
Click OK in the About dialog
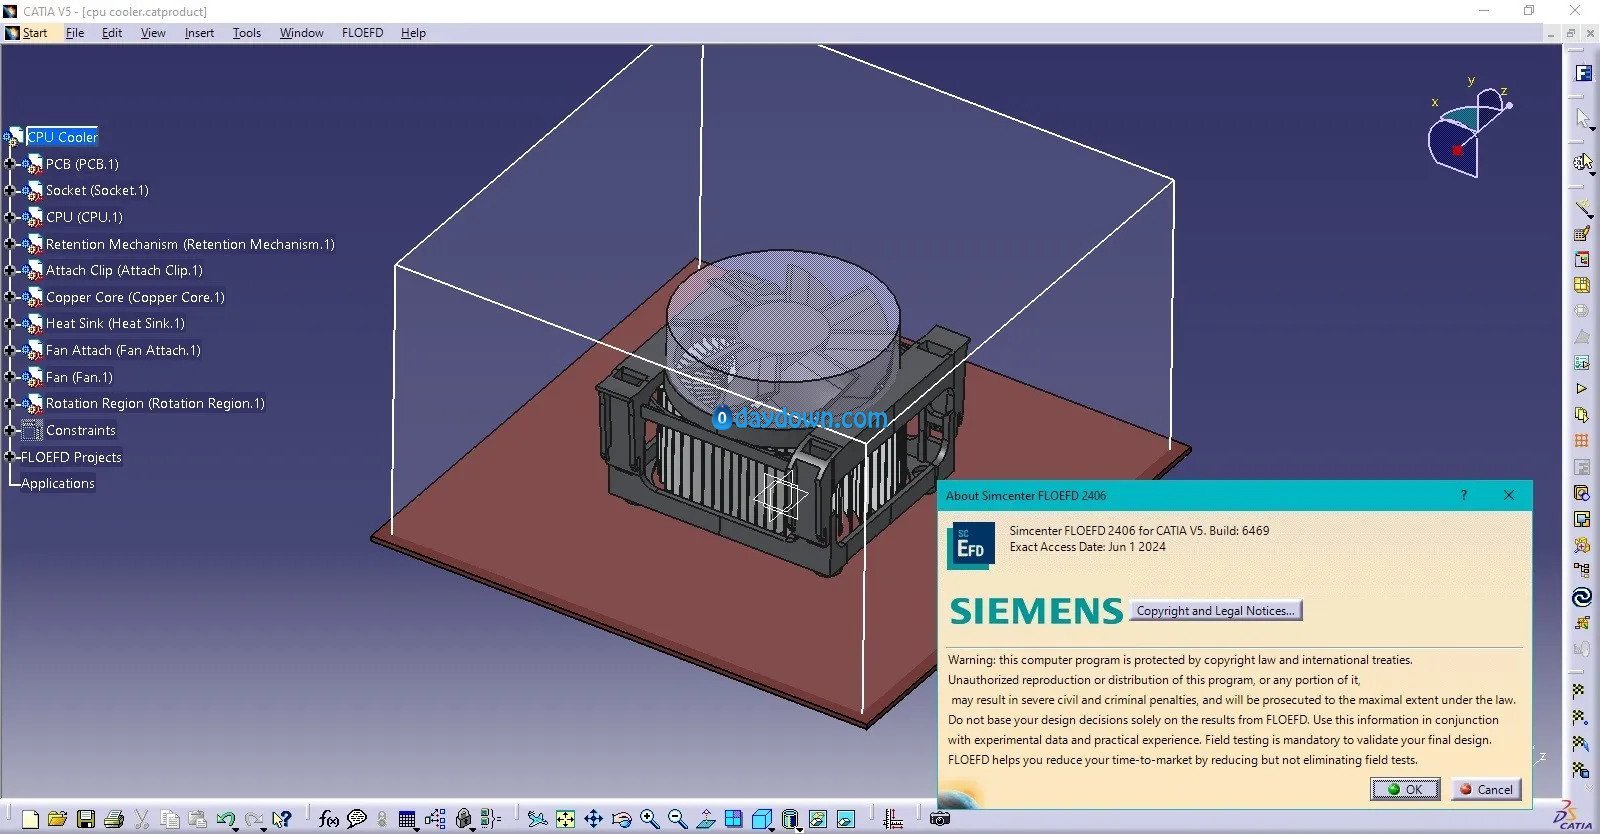pos(1405,789)
